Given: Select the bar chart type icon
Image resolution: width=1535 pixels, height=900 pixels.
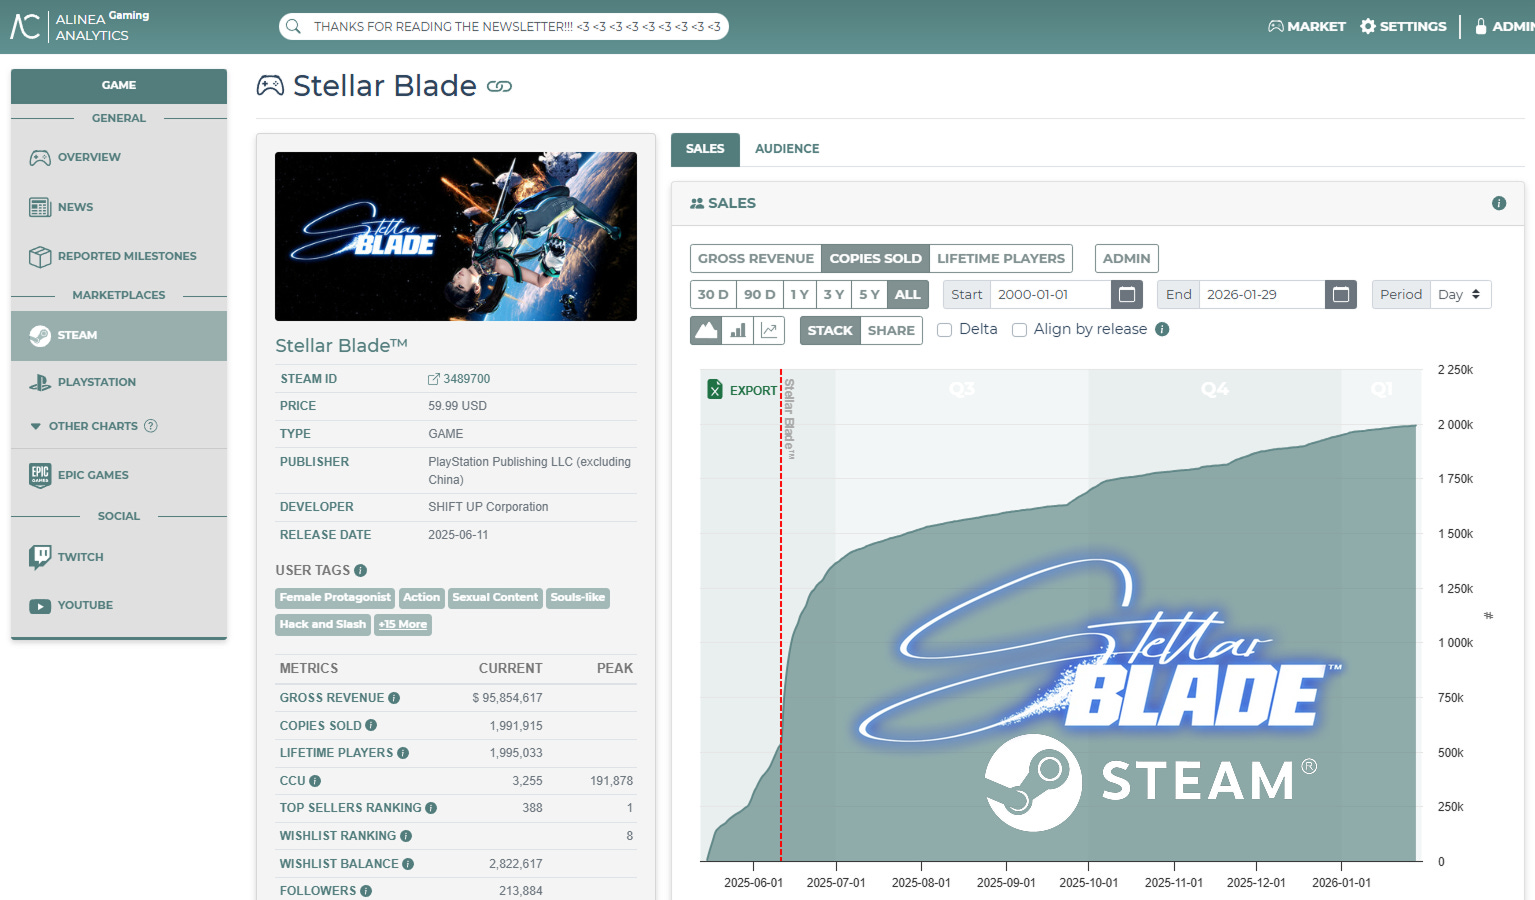Looking at the screenshot, I should (738, 330).
